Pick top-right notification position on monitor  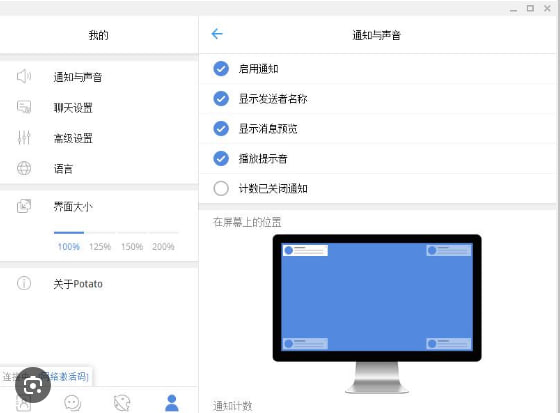(x=449, y=250)
